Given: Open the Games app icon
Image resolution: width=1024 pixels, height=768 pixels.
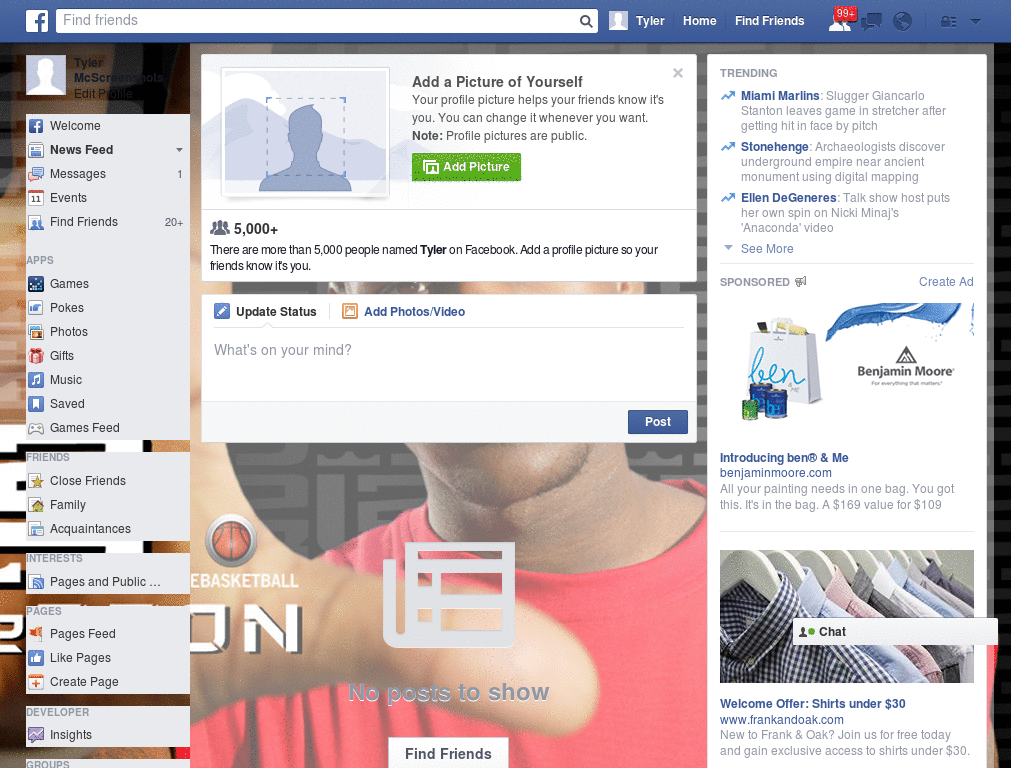Looking at the screenshot, I should [x=36, y=284].
